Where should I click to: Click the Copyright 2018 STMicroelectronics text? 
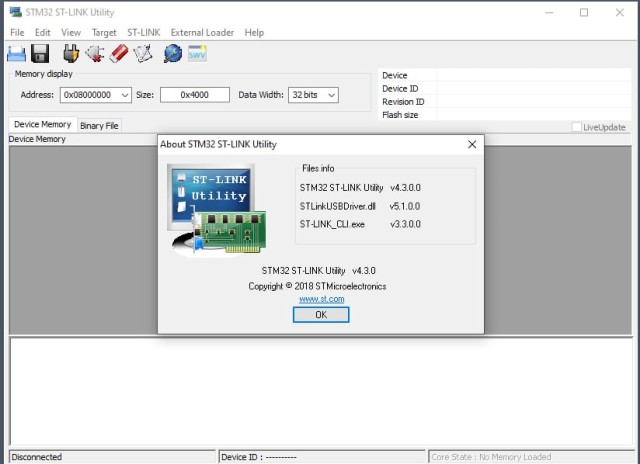[317, 286]
